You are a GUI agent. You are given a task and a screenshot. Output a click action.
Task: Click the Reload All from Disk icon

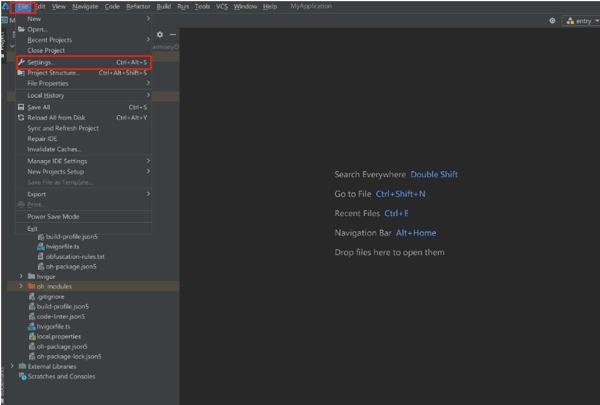coord(21,117)
